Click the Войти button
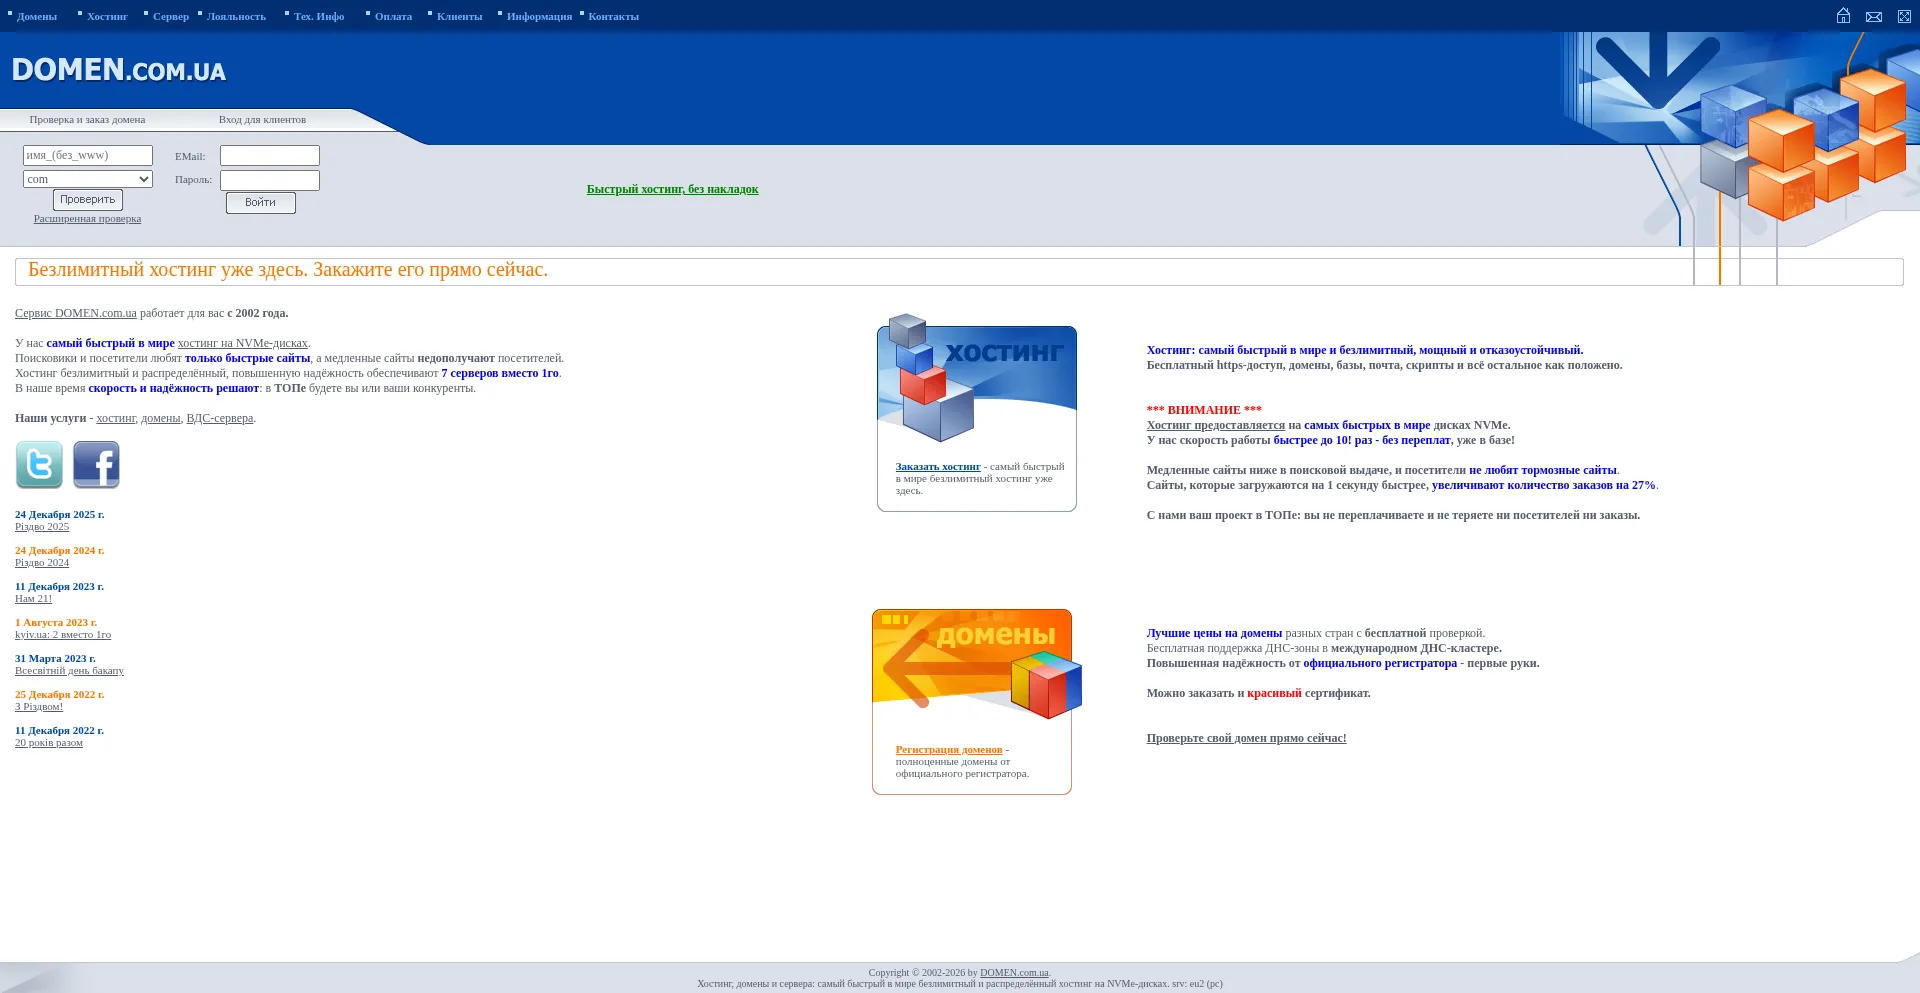The height and width of the screenshot is (993, 1920). [x=260, y=203]
